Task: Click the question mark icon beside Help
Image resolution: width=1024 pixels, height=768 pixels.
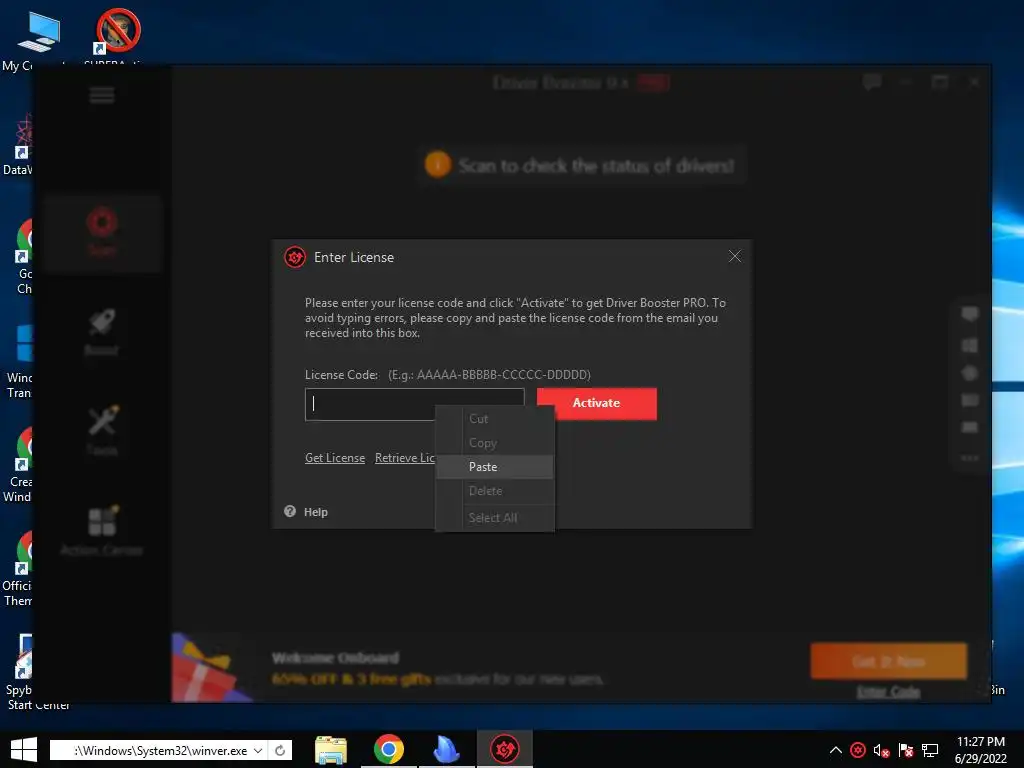Action: pos(290,511)
